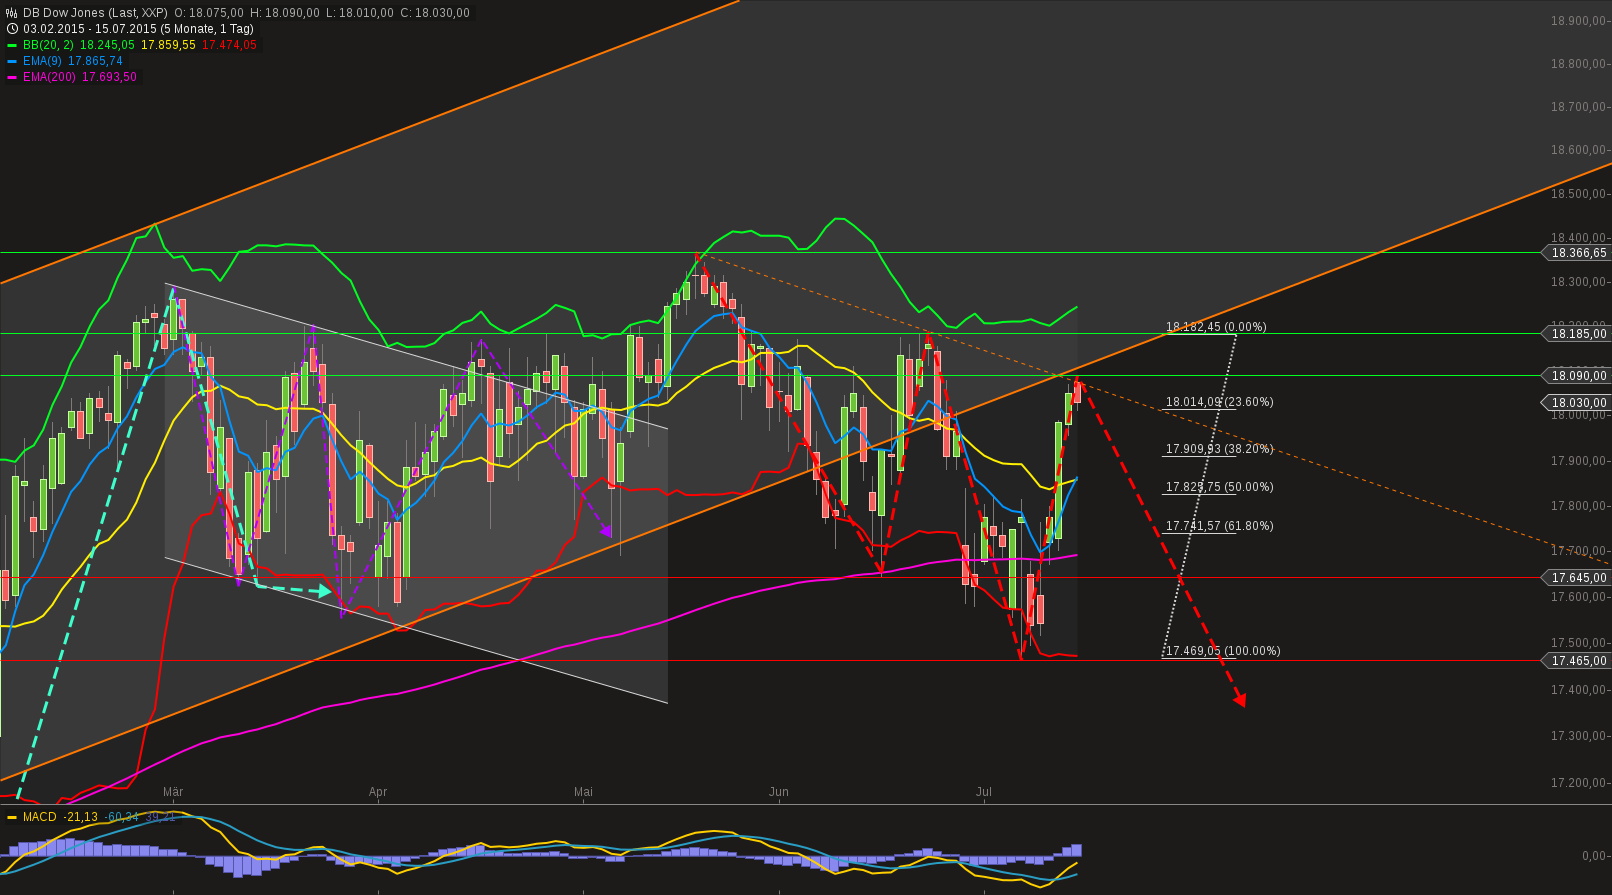This screenshot has height=895, width=1612.
Task: Click the blue EMA(9) color dash
Action: click(12, 61)
